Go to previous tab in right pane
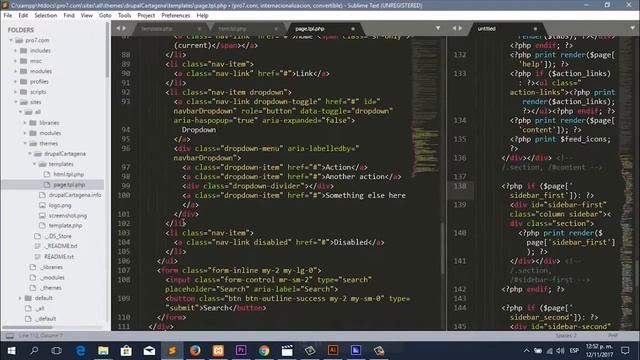The height and width of the screenshot is (360, 640). [454, 28]
